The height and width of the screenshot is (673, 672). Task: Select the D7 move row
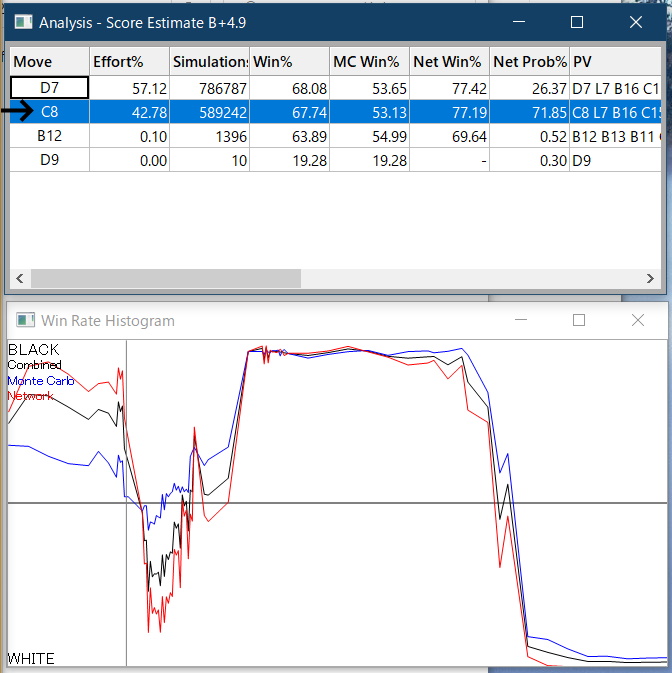[49, 88]
